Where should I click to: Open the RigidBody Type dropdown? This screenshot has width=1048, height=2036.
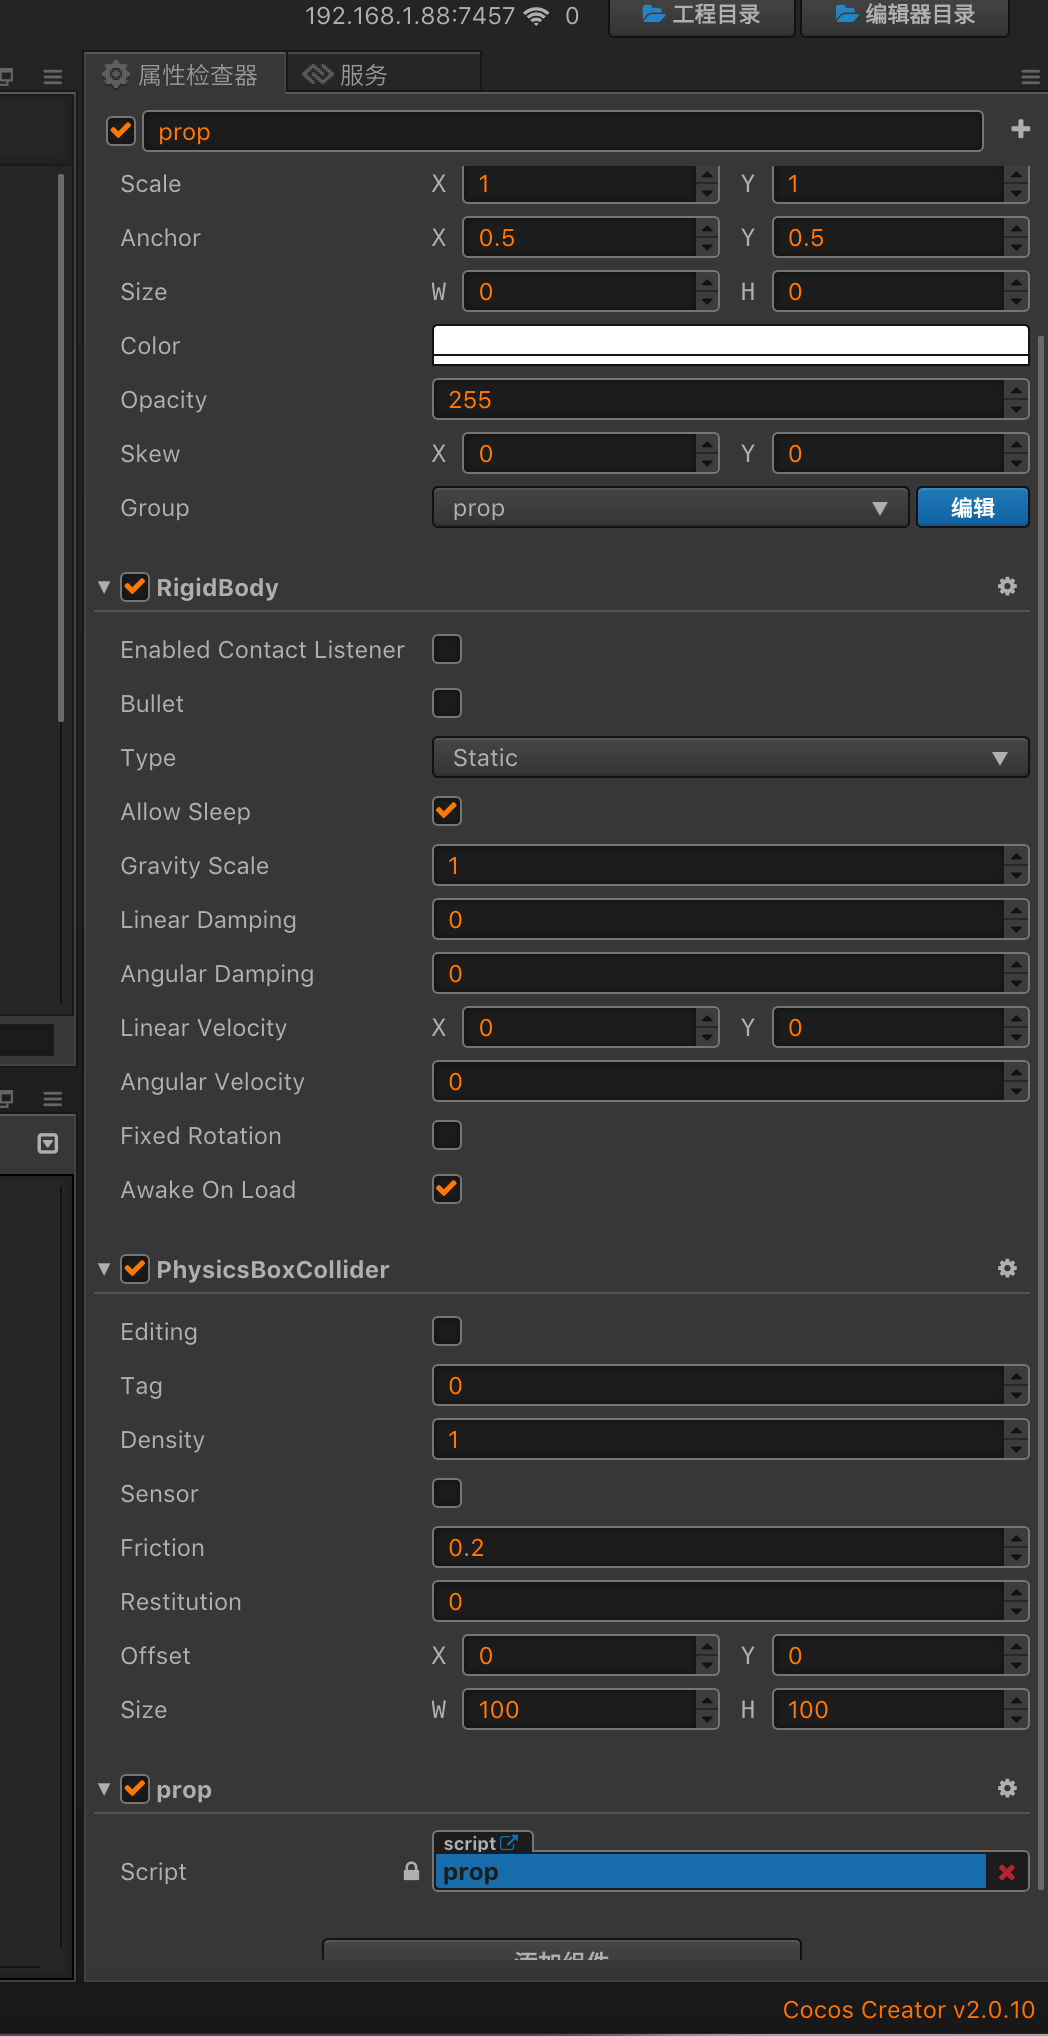[730, 758]
